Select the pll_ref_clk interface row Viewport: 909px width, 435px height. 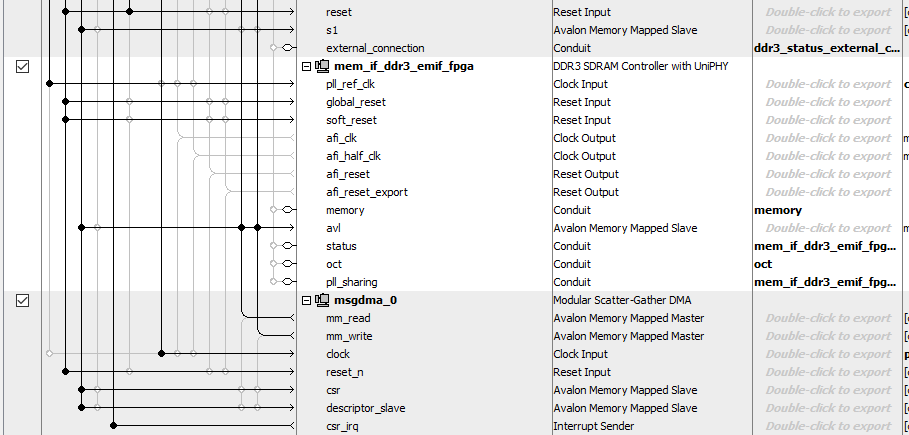(350, 84)
